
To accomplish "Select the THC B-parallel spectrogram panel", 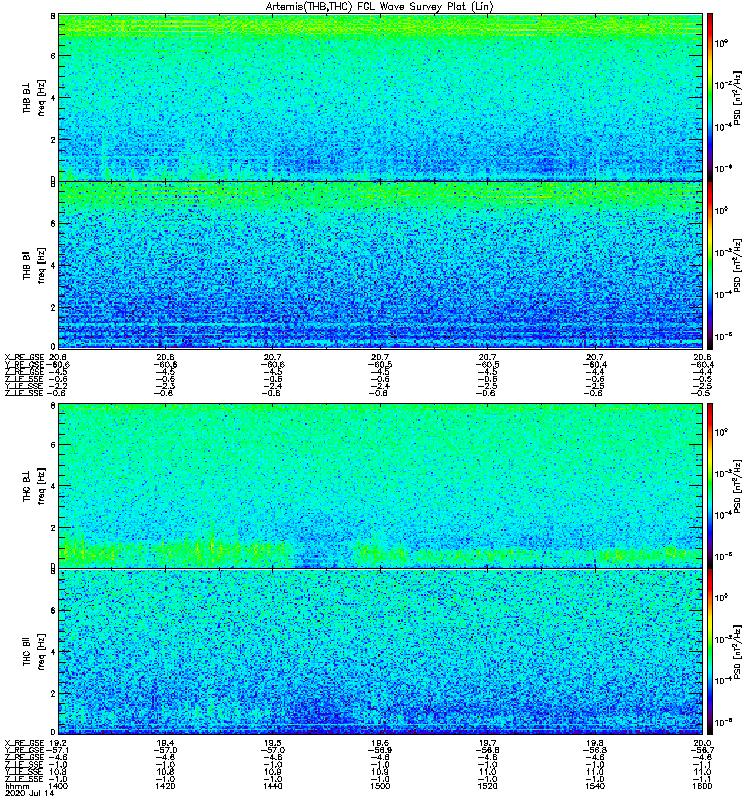I will tap(380, 652).
